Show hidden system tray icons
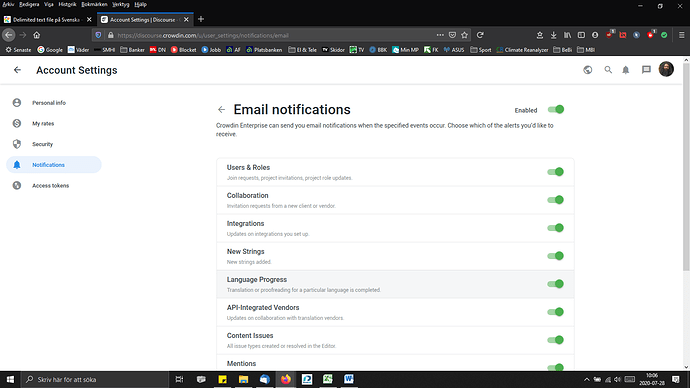The image size is (690, 388). click(x=587, y=379)
